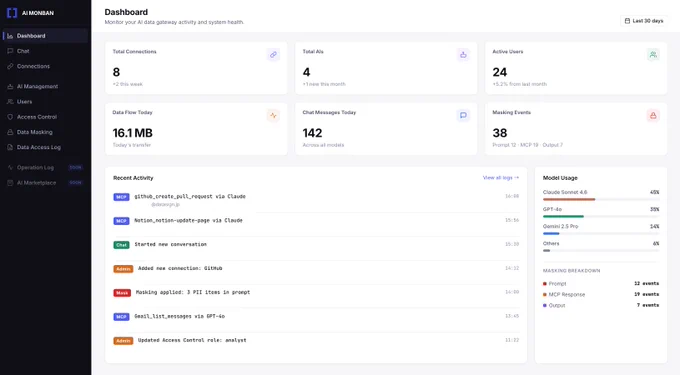Open the Access Control section
The width and height of the screenshot is (680, 375).
[x=45, y=117]
